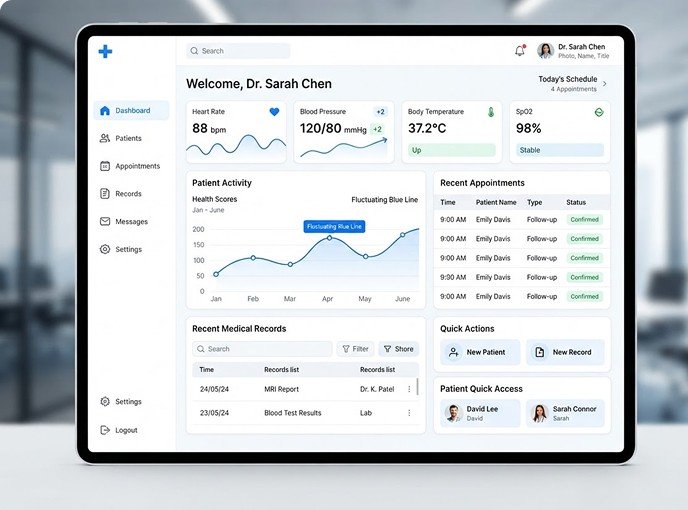The width and height of the screenshot is (688, 510).
Task: Click Dr. Sarah Chen's profile avatar
Action: [x=545, y=51]
